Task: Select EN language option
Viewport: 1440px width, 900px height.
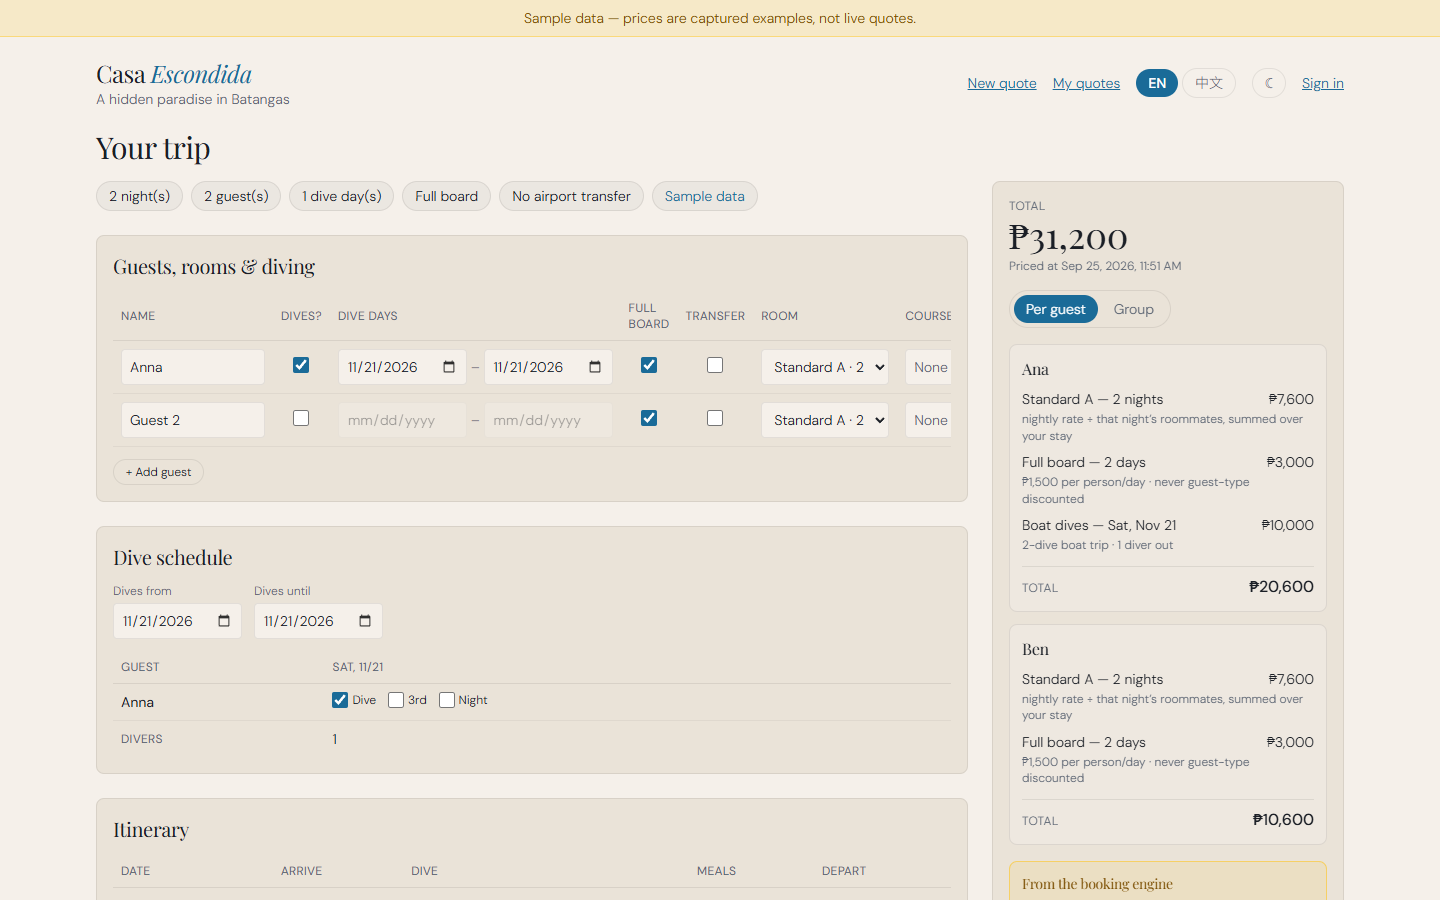Action: click(1157, 83)
